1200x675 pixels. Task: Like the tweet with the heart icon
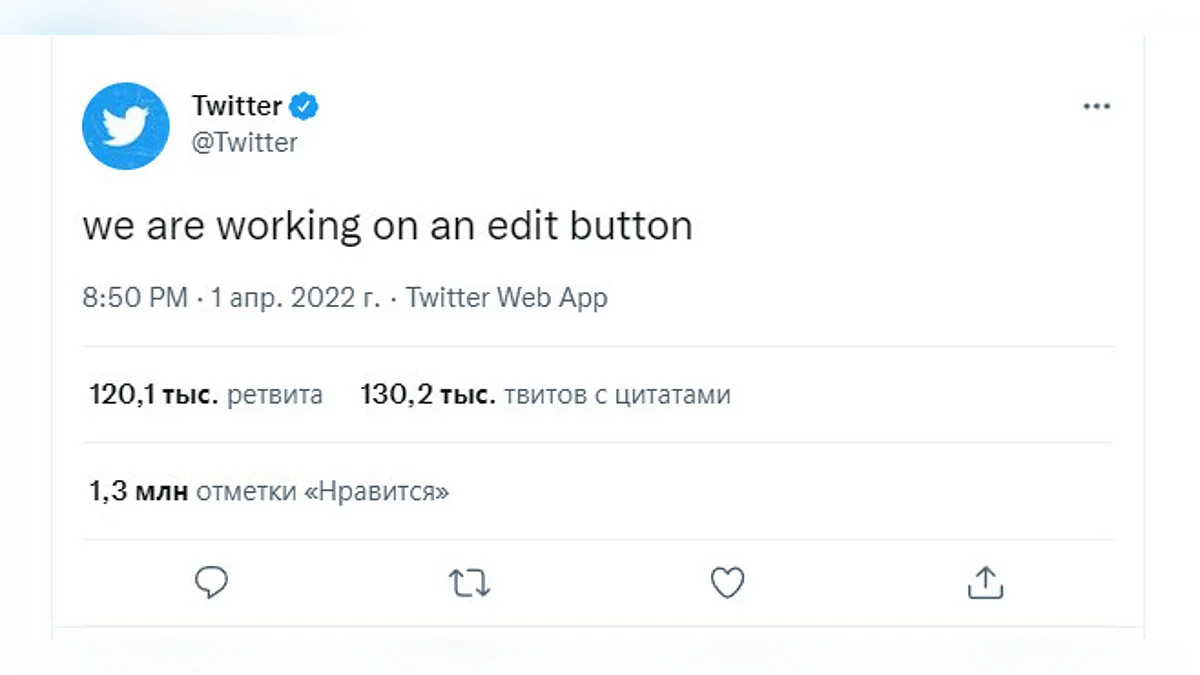pyautogui.click(x=727, y=582)
